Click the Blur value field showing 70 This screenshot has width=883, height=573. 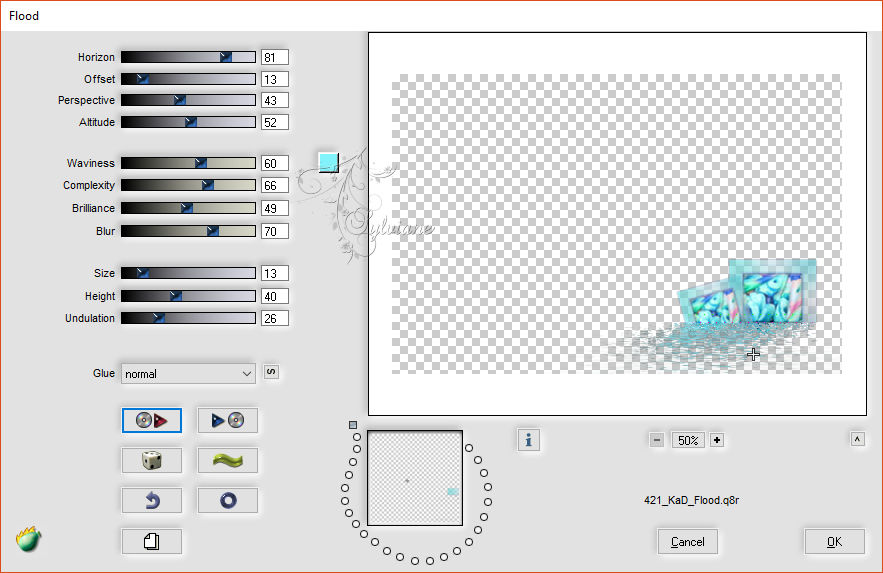[x=275, y=231]
